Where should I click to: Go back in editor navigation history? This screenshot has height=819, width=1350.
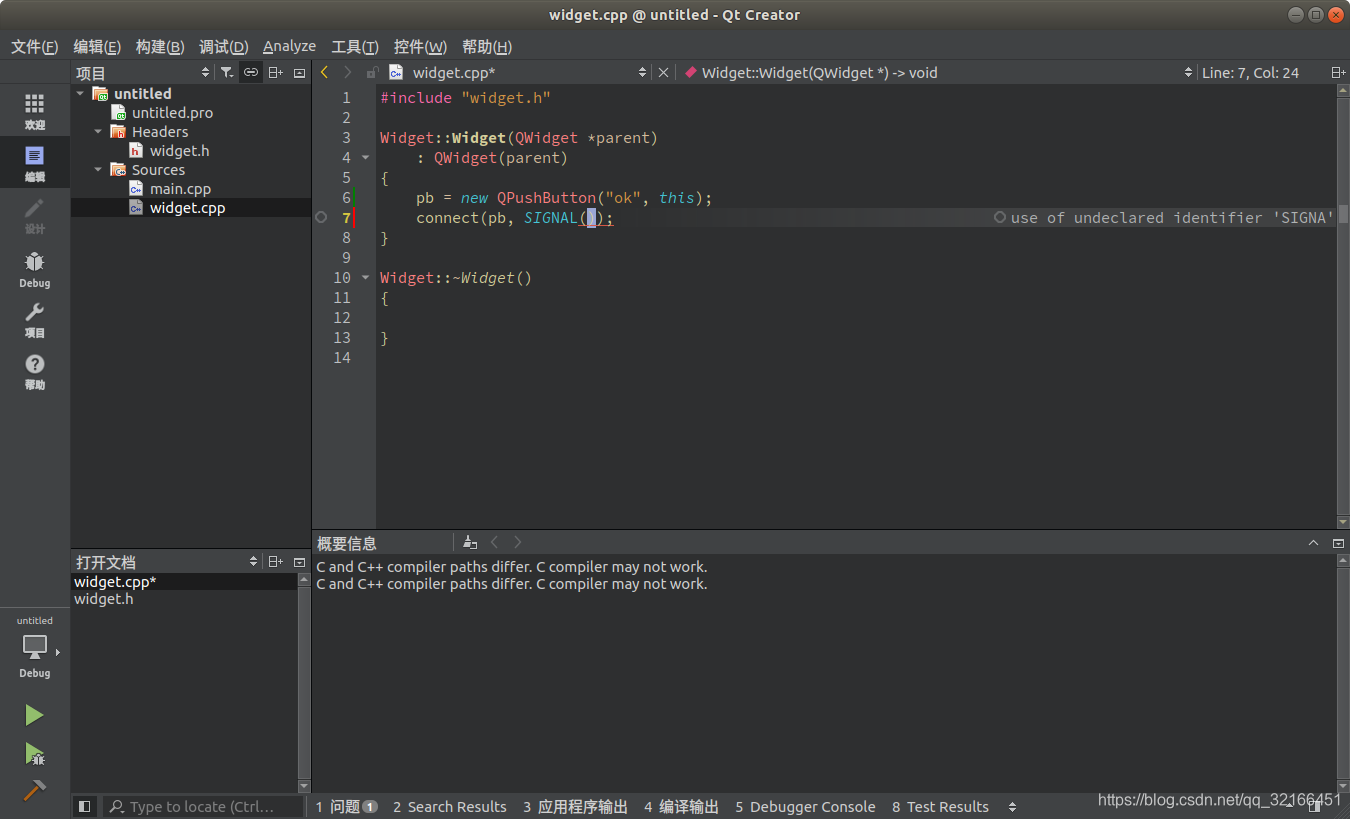pos(324,72)
